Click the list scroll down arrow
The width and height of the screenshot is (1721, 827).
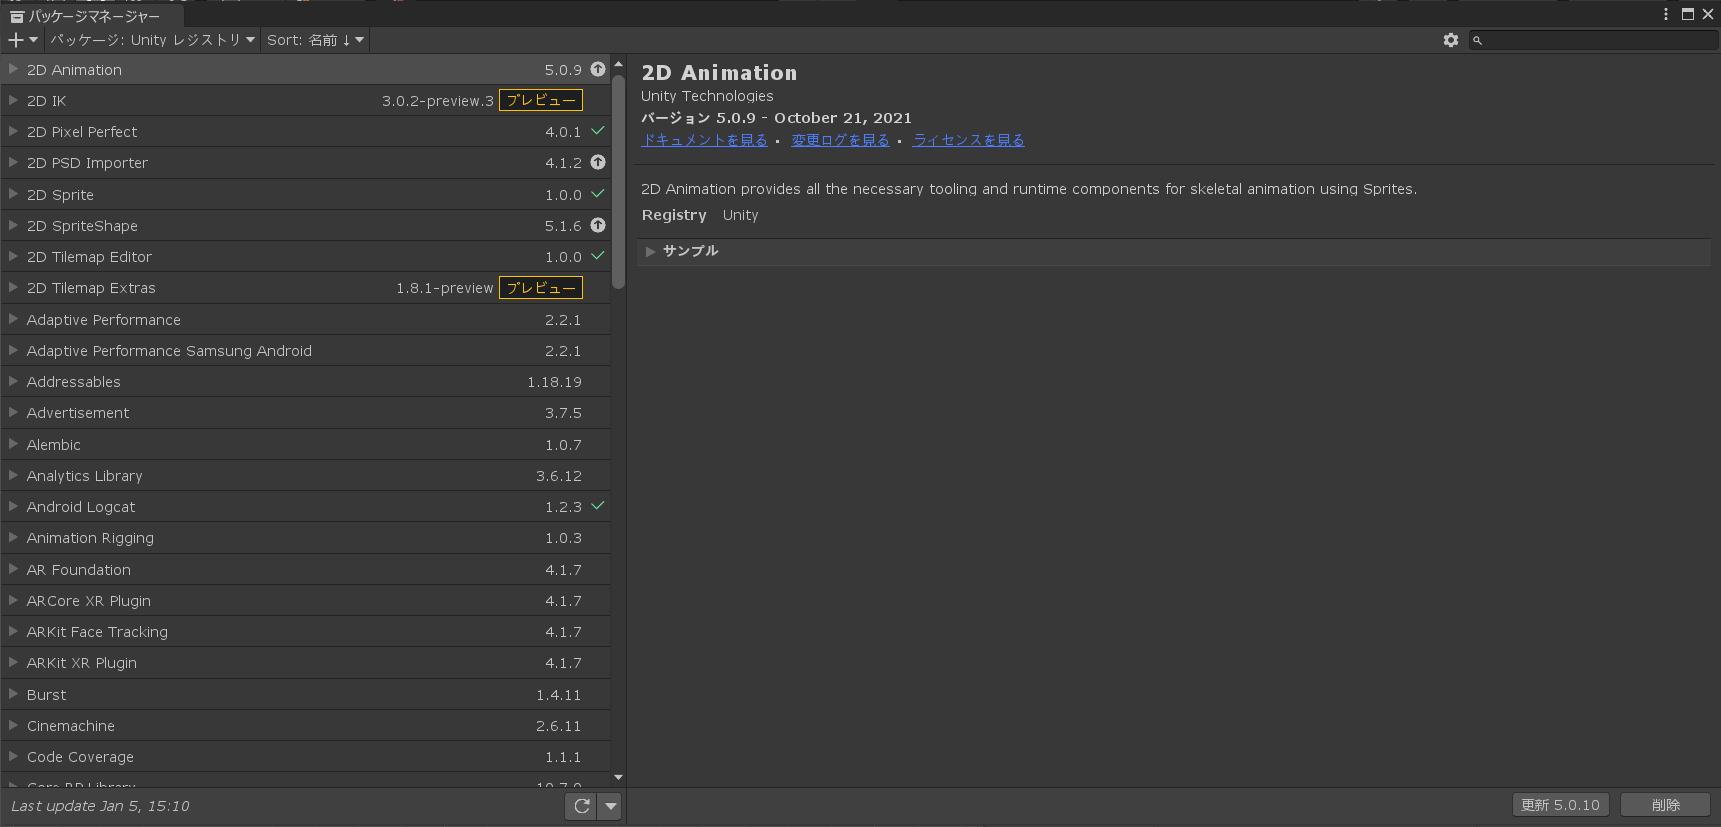click(x=618, y=777)
